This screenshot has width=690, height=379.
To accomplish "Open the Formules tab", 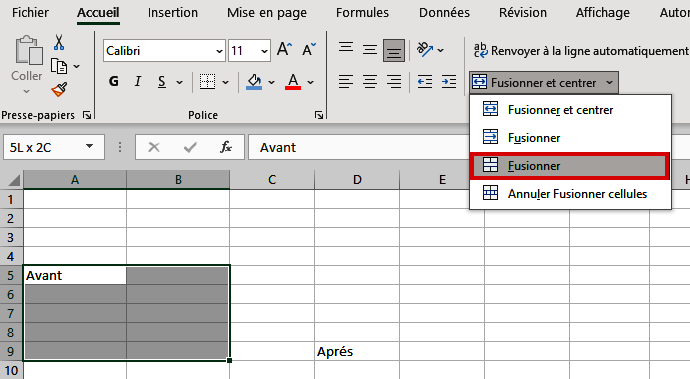I will [362, 13].
